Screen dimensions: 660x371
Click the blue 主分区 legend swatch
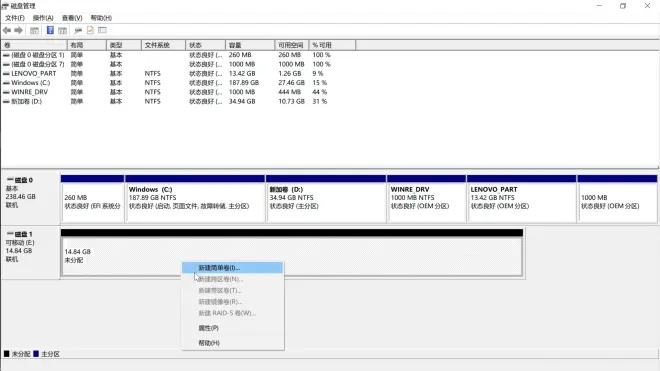(36, 354)
